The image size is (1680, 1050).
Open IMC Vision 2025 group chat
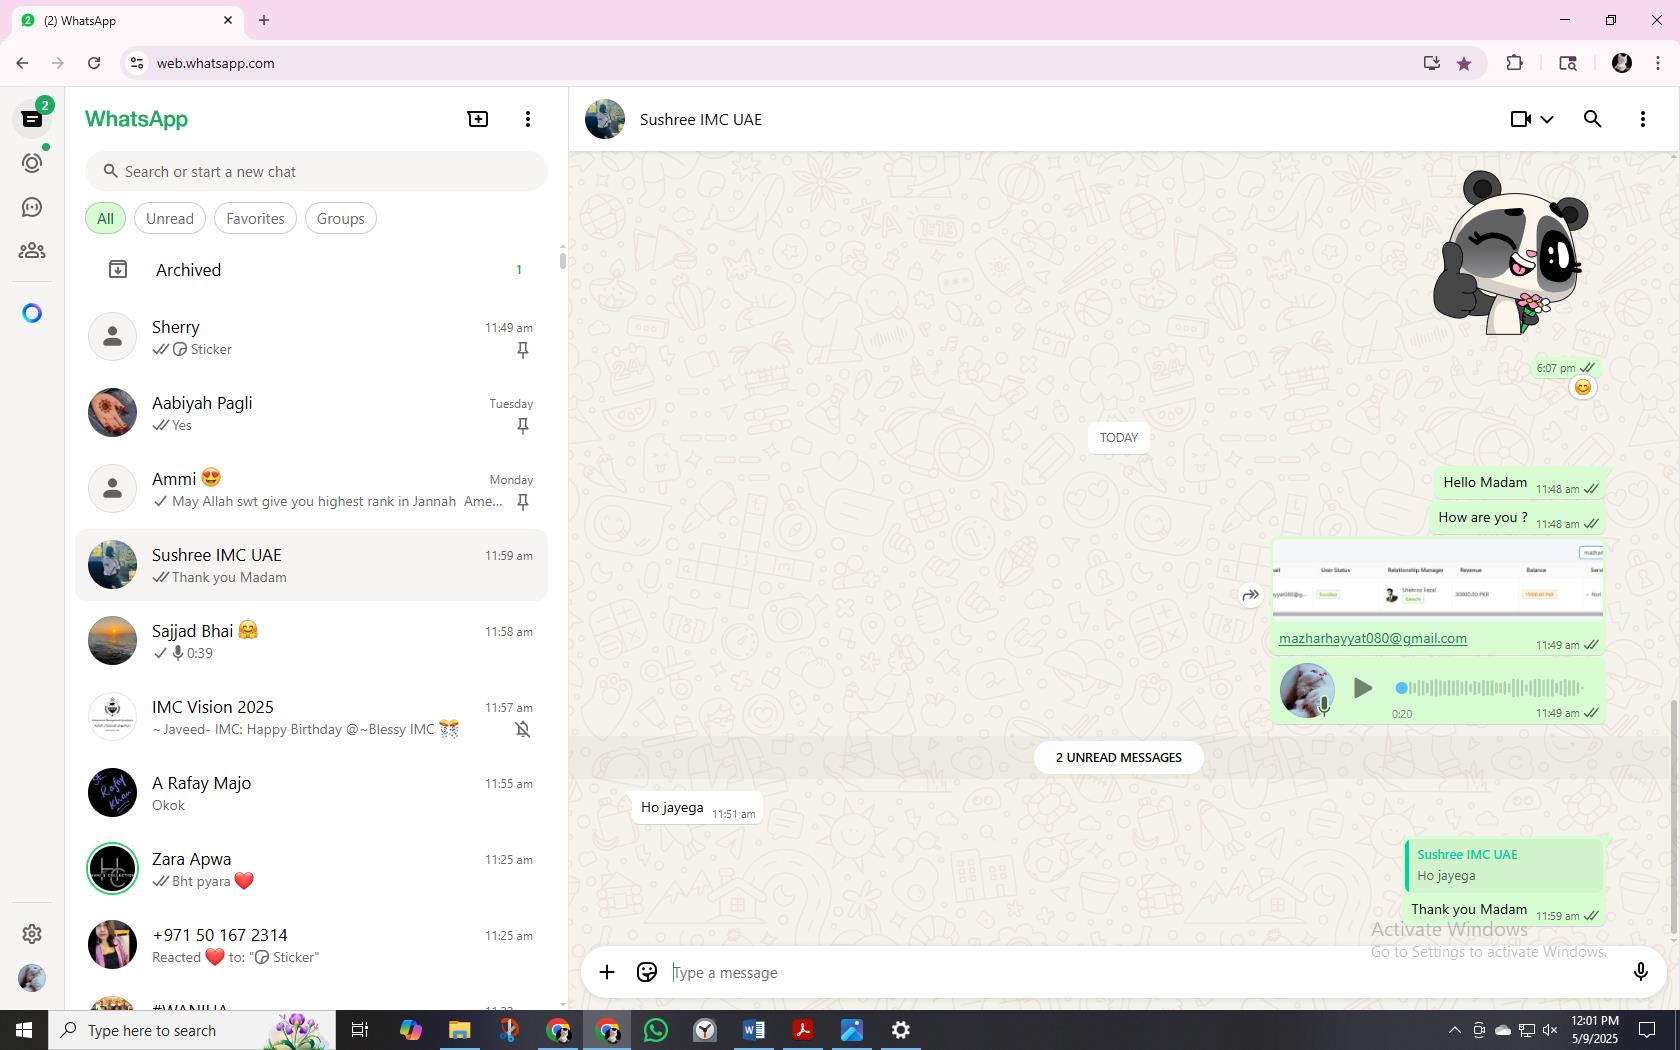click(x=312, y=717)
